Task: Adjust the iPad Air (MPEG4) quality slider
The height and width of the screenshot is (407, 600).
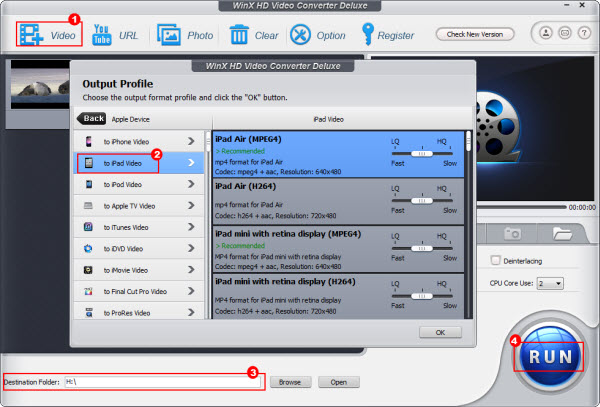Action: point(423,154)
